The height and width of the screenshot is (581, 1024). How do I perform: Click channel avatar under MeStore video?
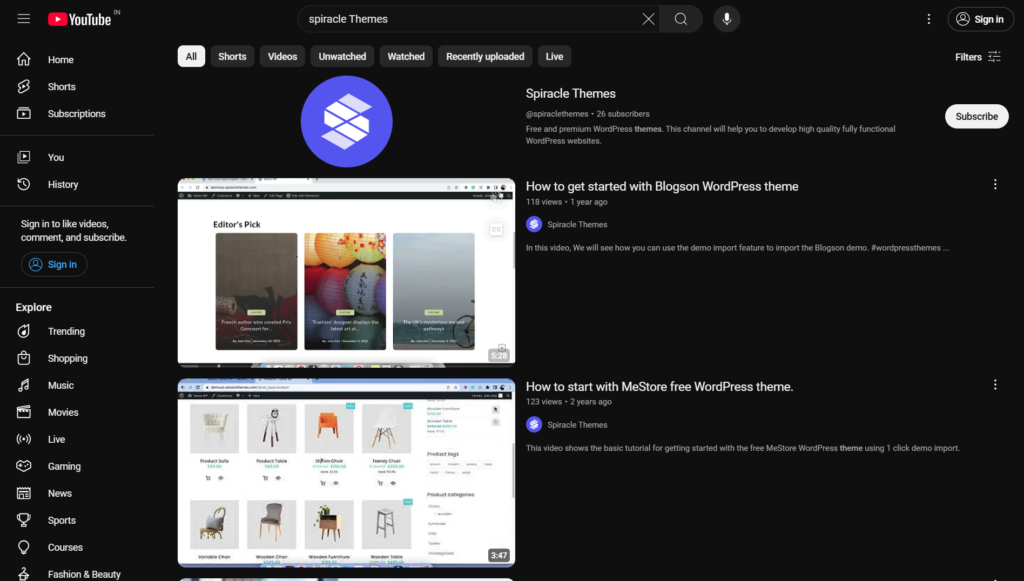534,424
